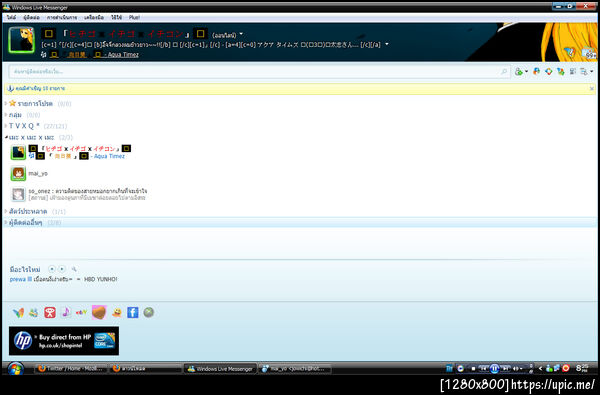Screen dimensions: 600x395
Task: Click the MSN butterfly toolbar icon
Action: click(536, 71)
